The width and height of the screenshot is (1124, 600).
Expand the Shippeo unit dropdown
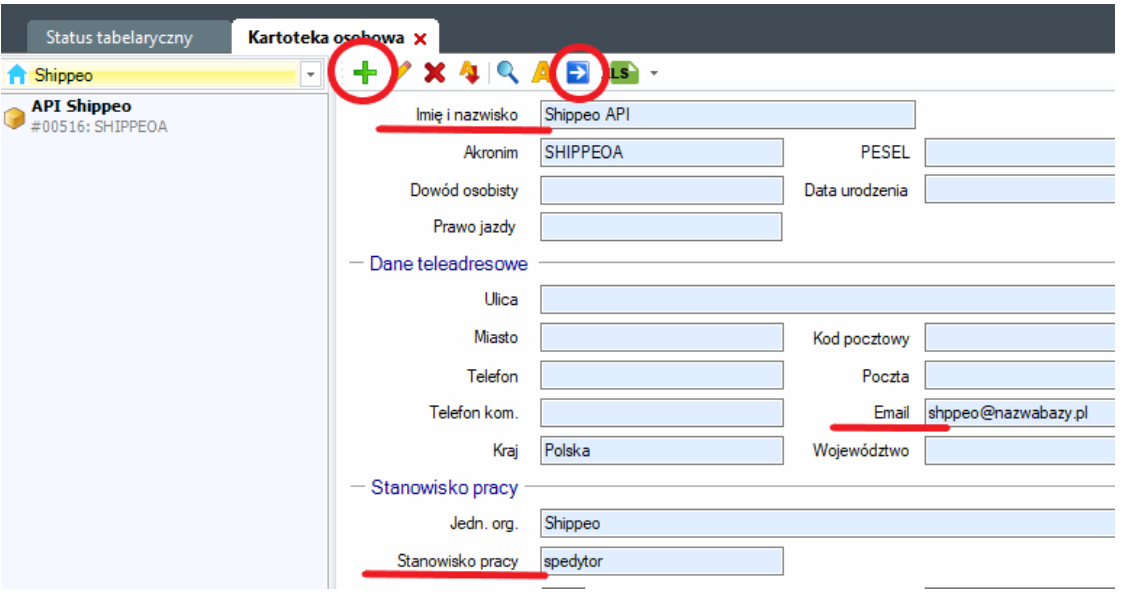310,75
